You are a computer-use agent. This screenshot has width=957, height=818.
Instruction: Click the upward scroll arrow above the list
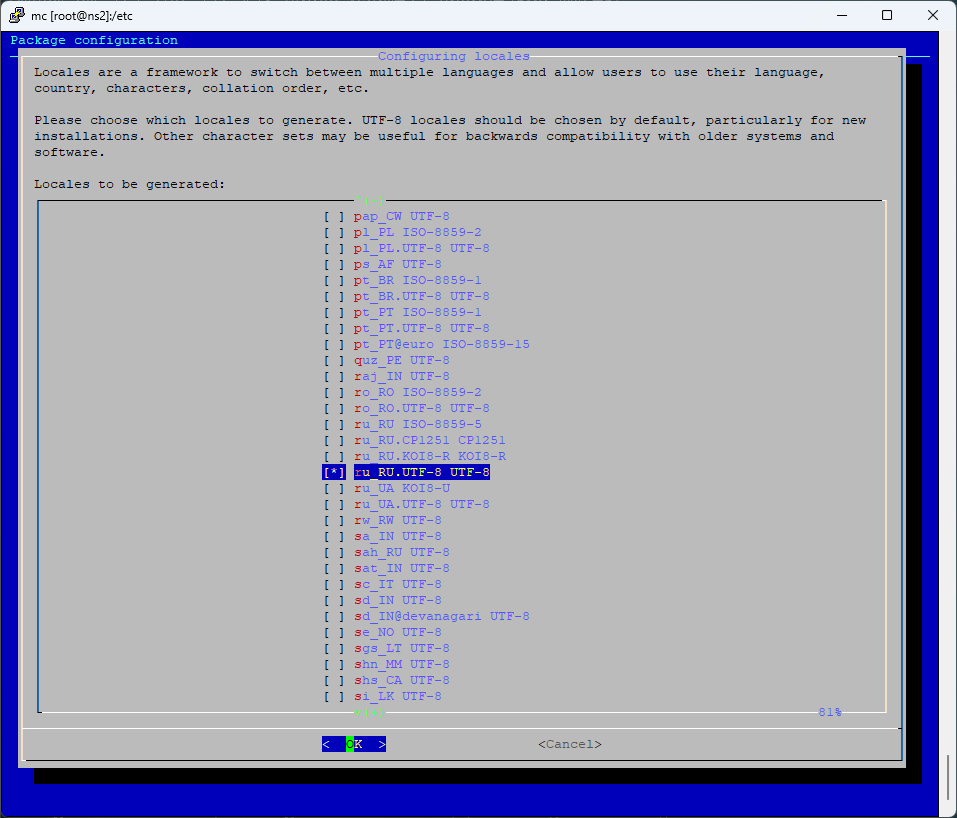pyautogui.click(x=359, y=199)
